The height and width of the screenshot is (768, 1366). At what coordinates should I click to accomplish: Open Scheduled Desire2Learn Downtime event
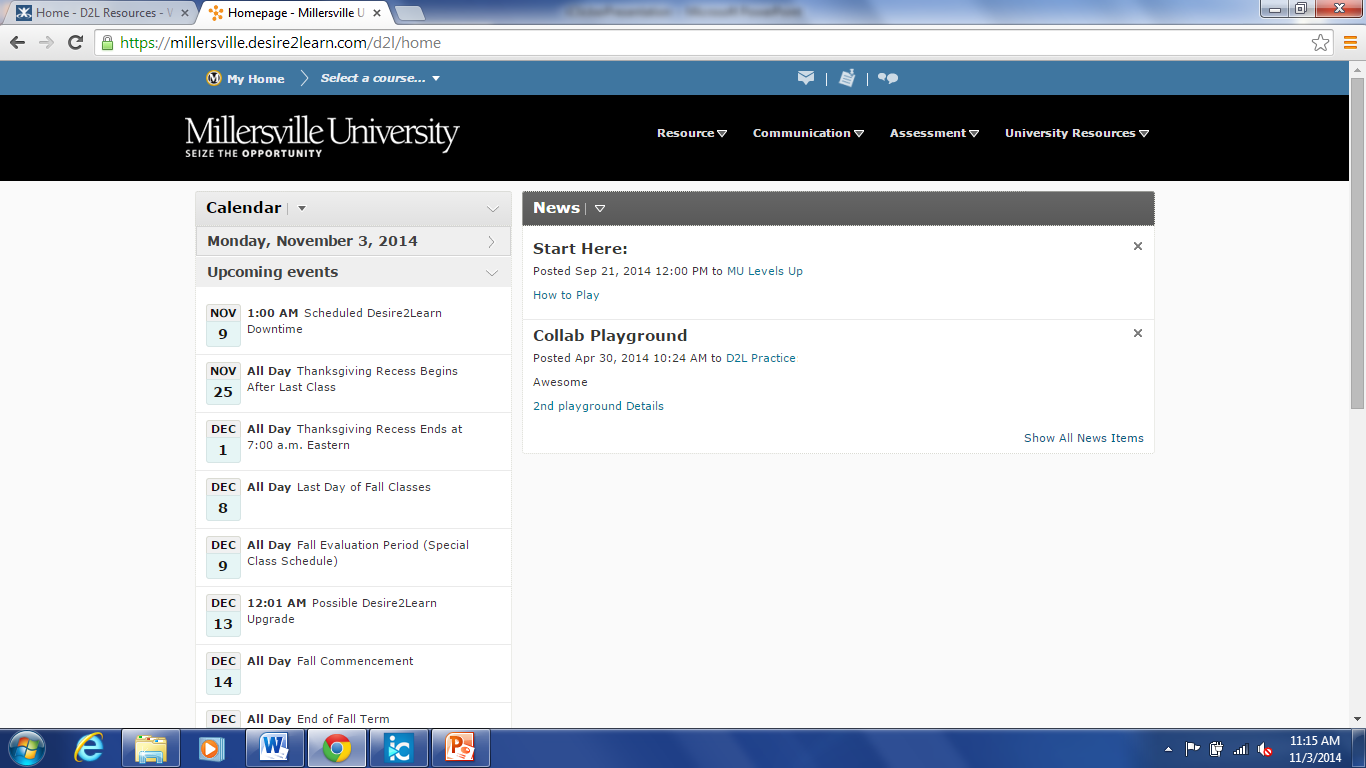[344, 321]
